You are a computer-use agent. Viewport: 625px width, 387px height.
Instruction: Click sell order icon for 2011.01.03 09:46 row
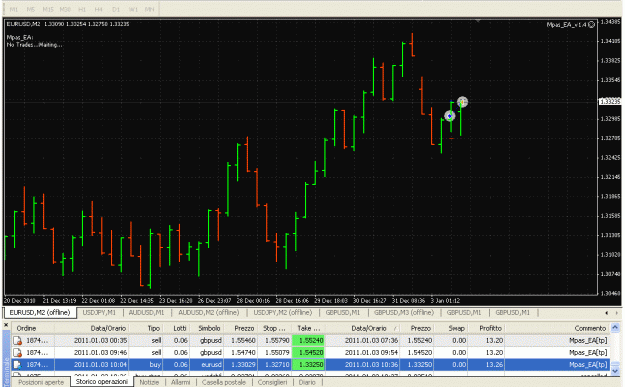[x=18, y=353]
